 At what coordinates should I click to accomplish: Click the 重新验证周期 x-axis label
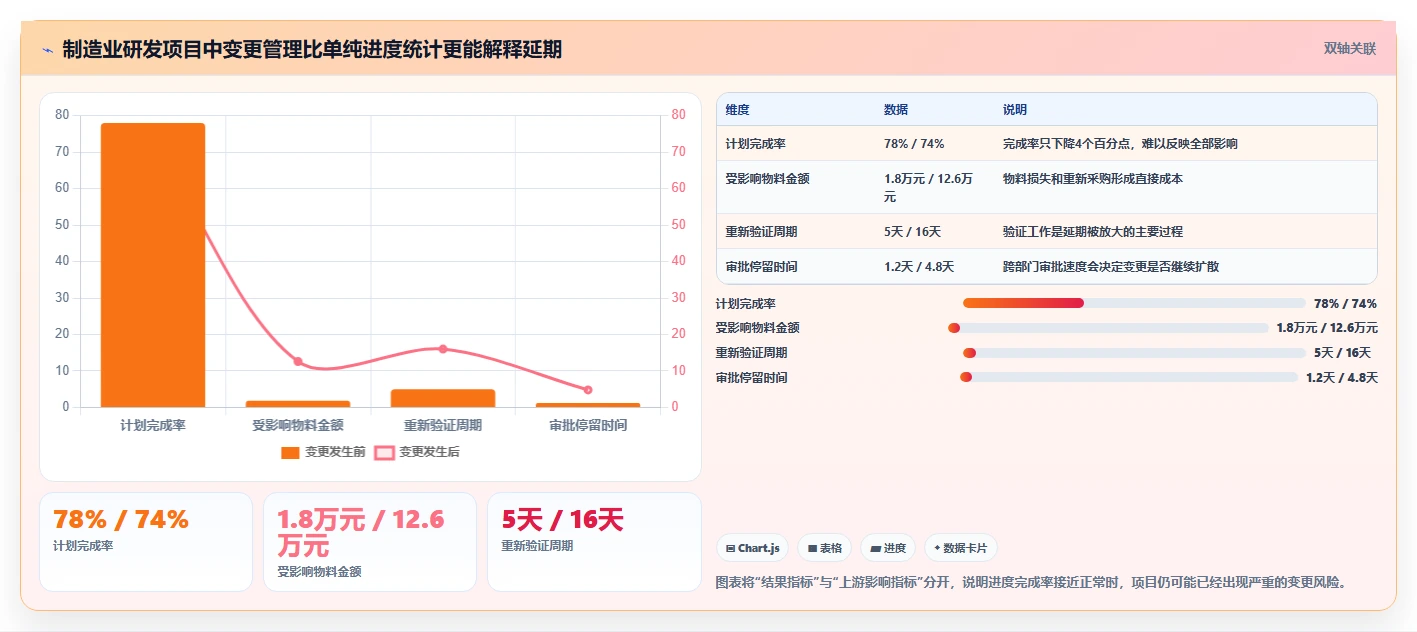coord(443,425)
